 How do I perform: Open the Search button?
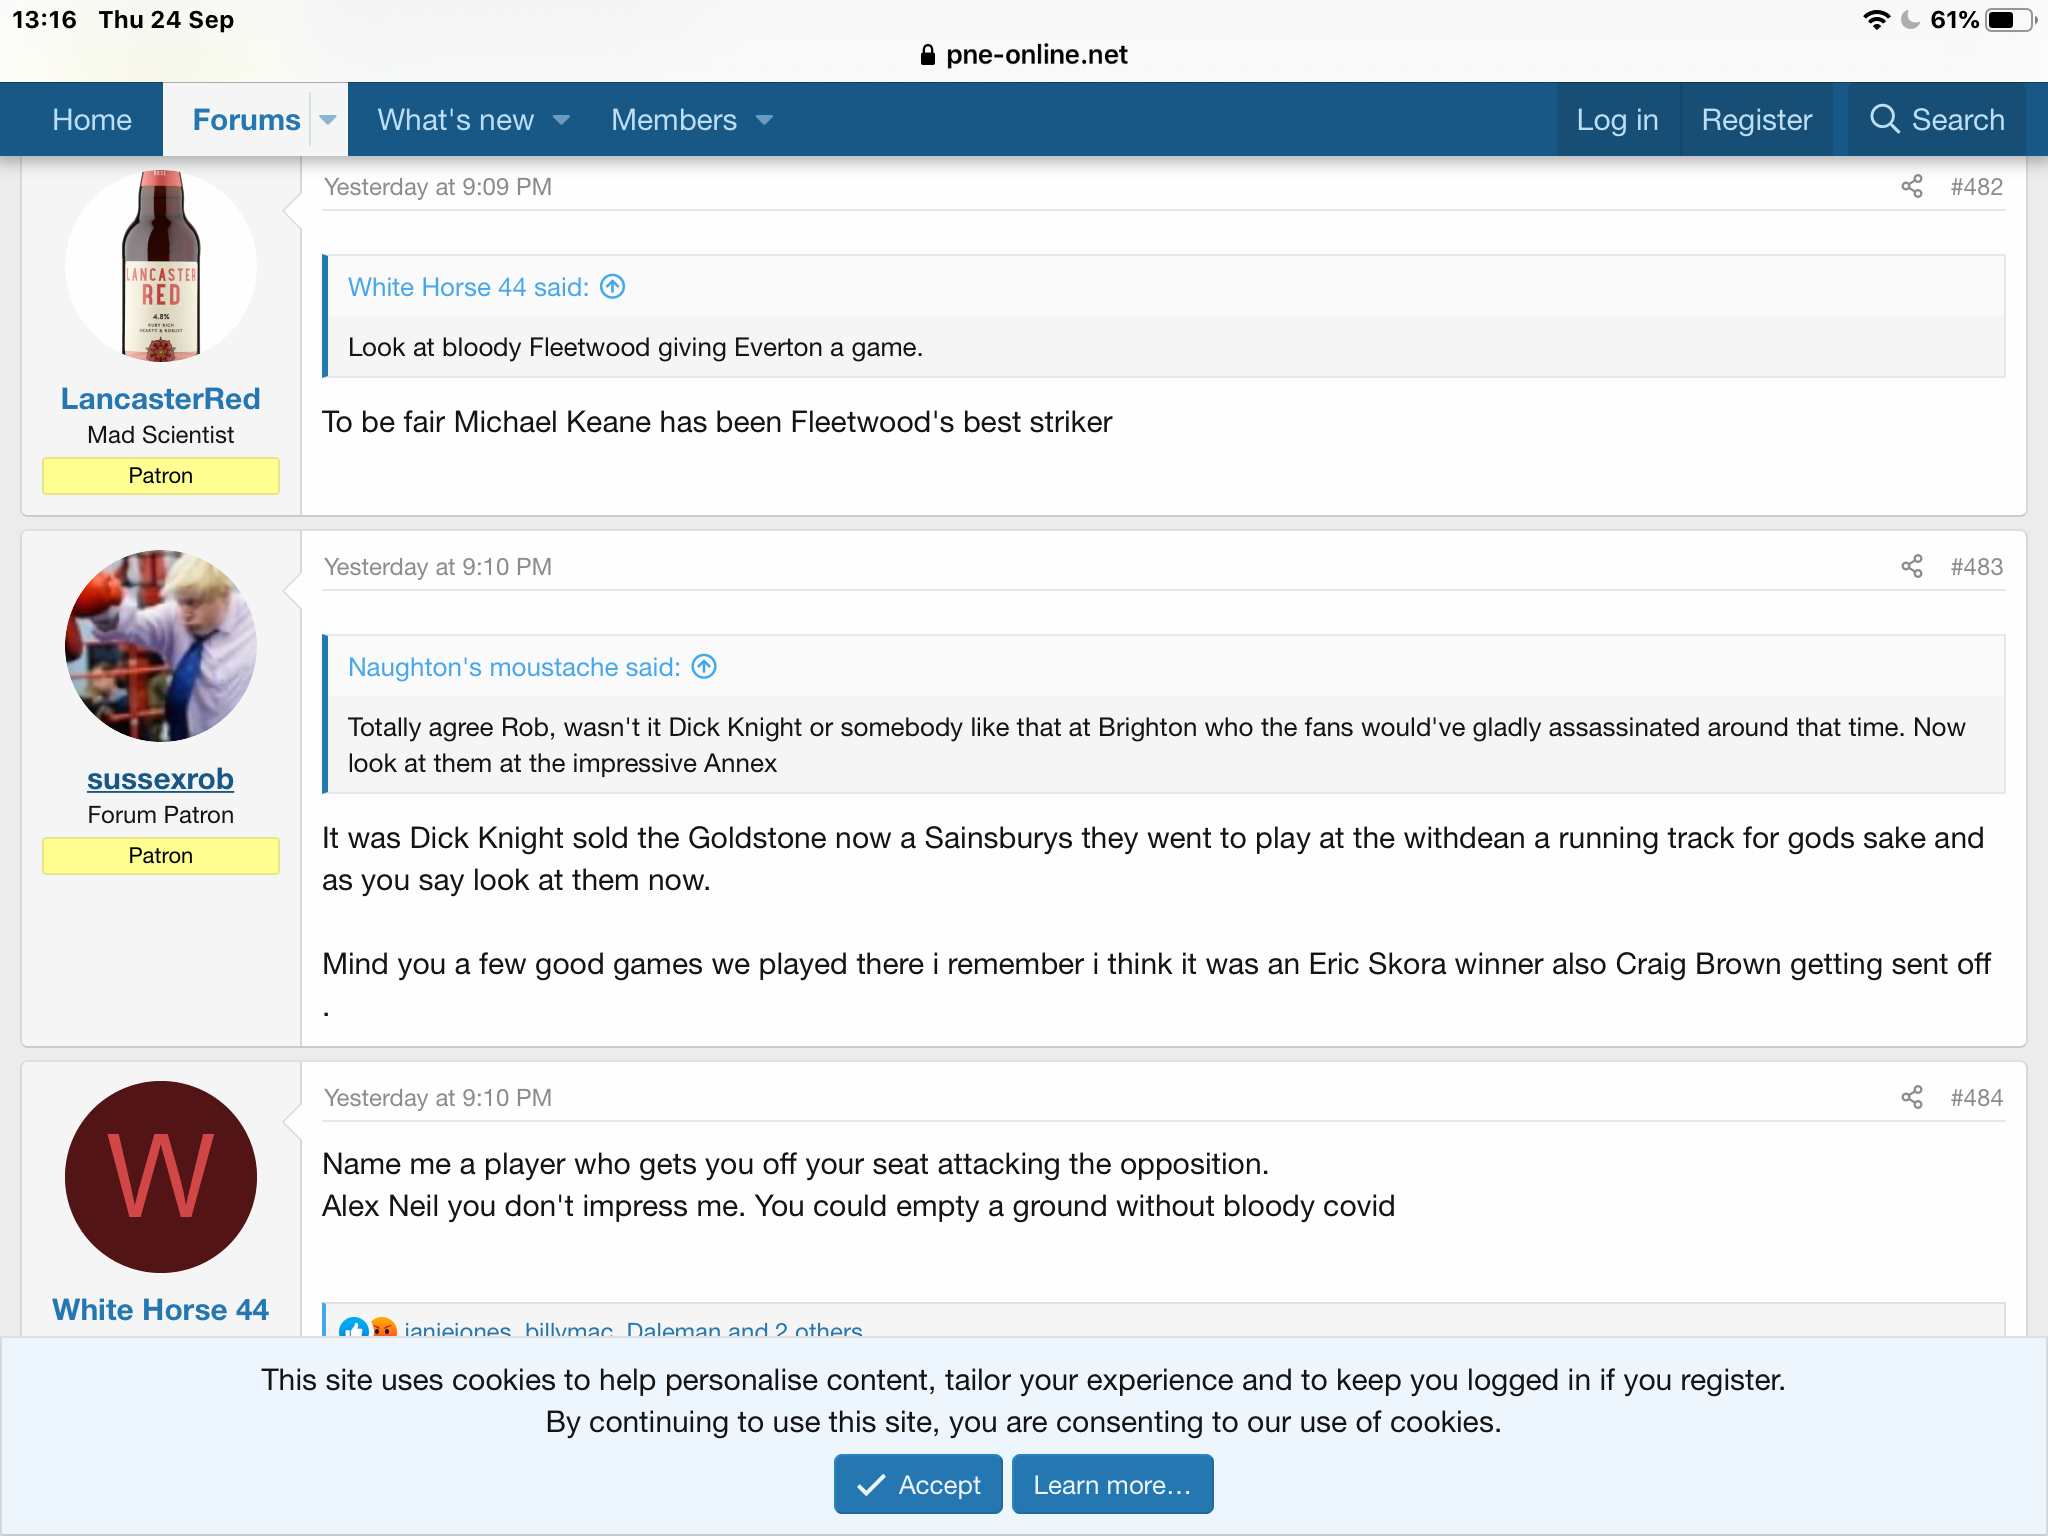click(x=1937, y=120)
